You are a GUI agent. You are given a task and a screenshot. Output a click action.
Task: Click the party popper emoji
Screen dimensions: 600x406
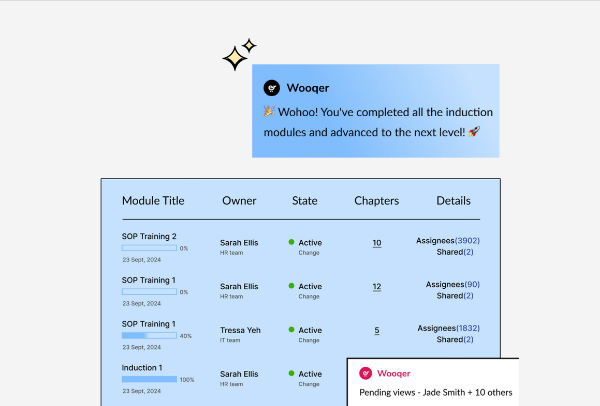point(269,111)
